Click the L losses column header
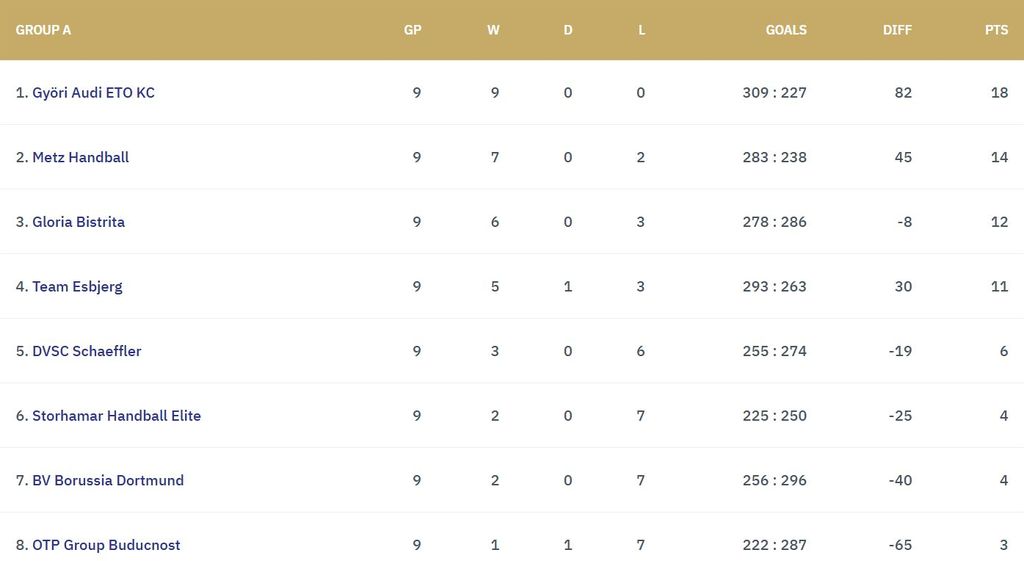1024x561 pixels. coord(641,30)
